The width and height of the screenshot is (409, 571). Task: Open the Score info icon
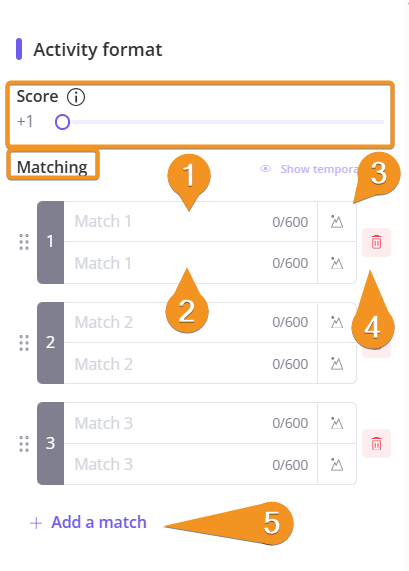coord(76,97)
